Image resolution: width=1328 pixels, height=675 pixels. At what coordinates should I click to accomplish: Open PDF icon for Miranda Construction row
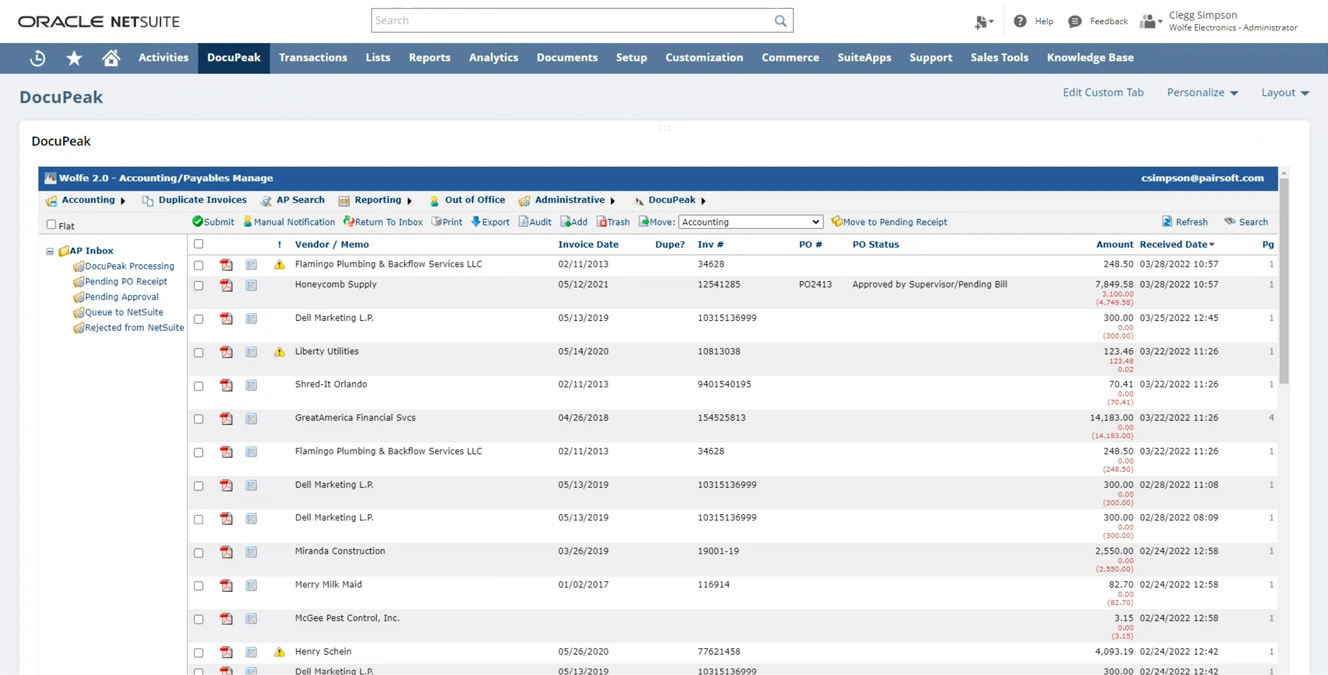click(226, 552)
